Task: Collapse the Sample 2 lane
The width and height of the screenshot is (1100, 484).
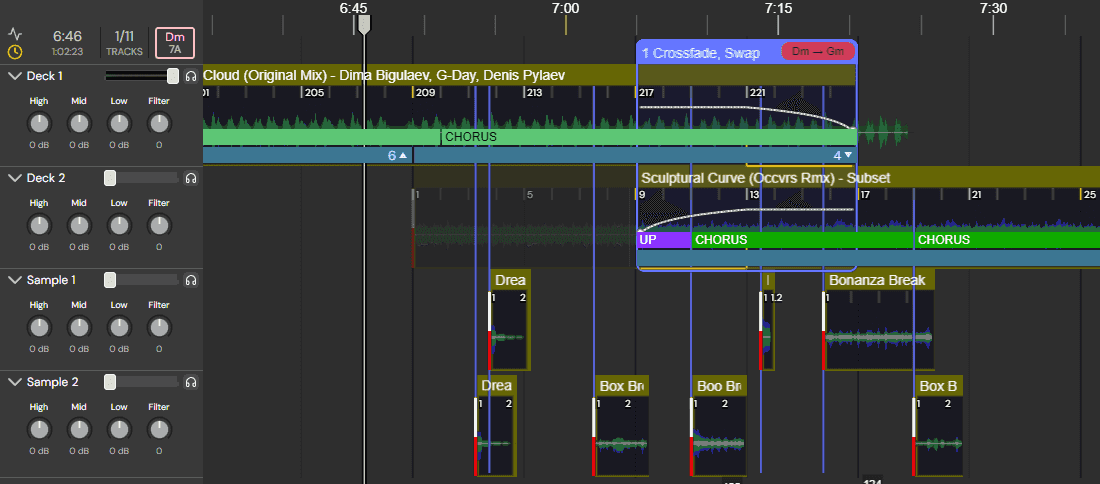Action: tap(14, 382)
